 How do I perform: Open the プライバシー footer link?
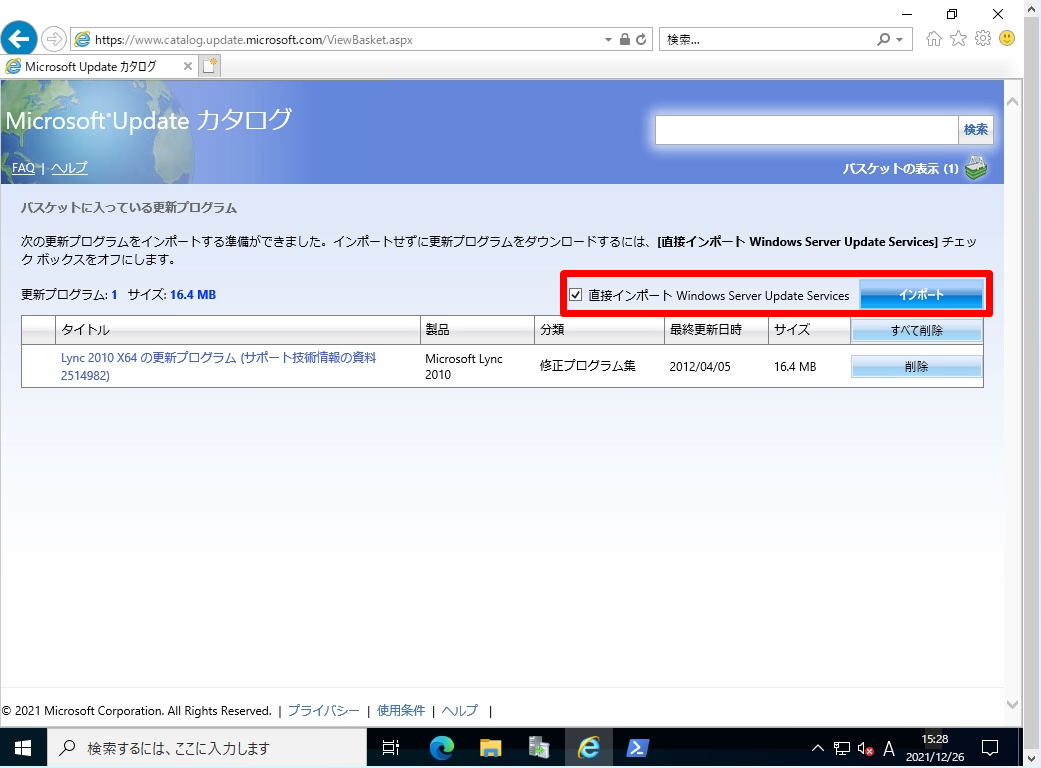coord(323,711)
